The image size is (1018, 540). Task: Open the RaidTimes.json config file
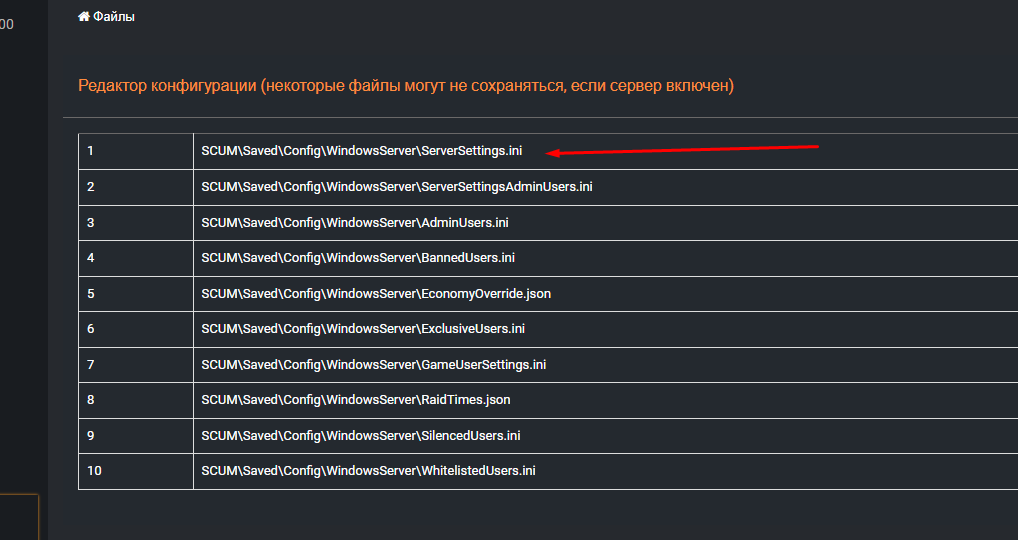[x=356, y=400]
